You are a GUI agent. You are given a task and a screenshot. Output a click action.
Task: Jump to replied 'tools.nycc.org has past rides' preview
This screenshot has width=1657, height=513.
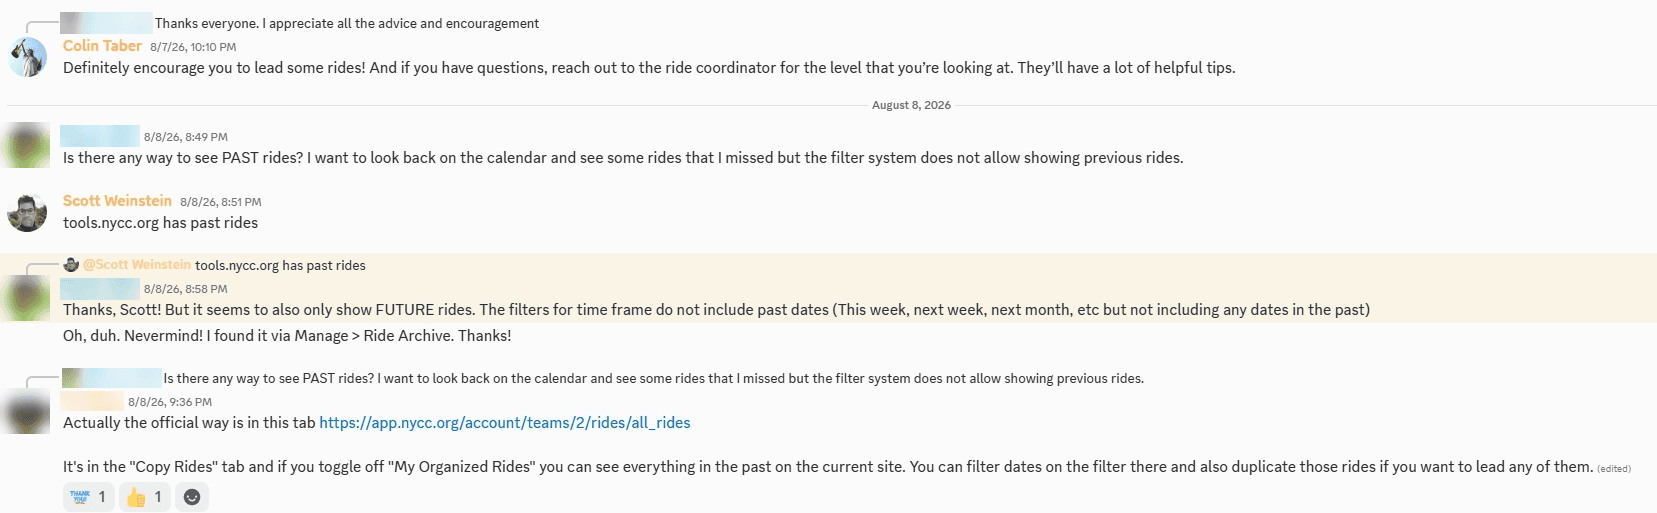coord(280,265)
